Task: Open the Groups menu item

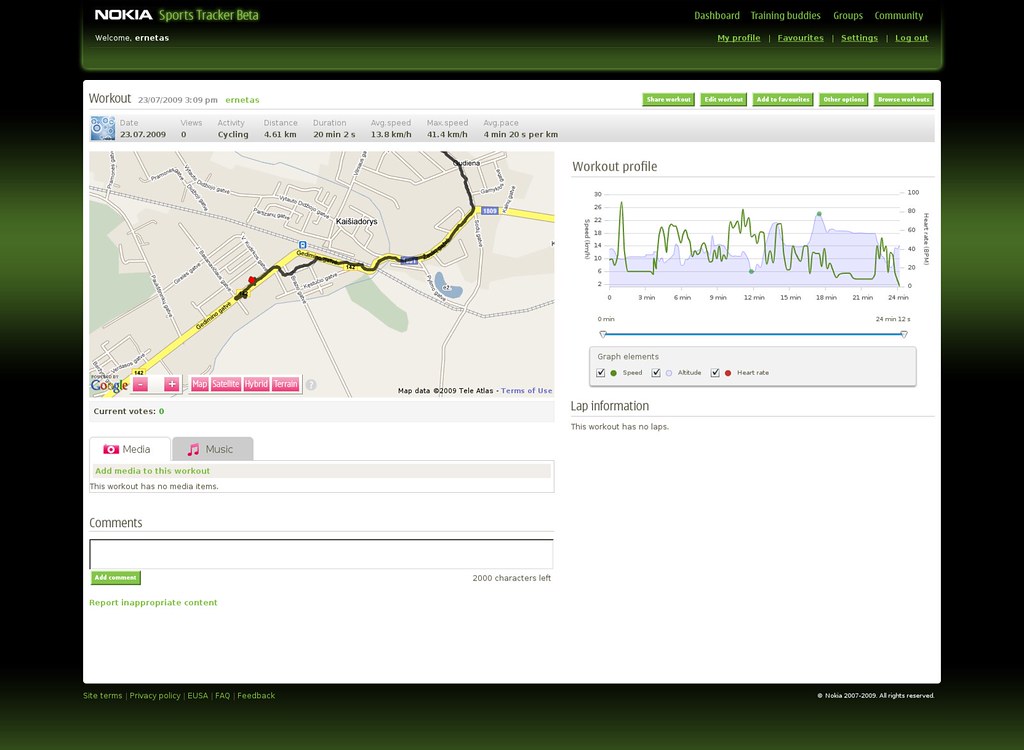Action: tap(848, 16)
